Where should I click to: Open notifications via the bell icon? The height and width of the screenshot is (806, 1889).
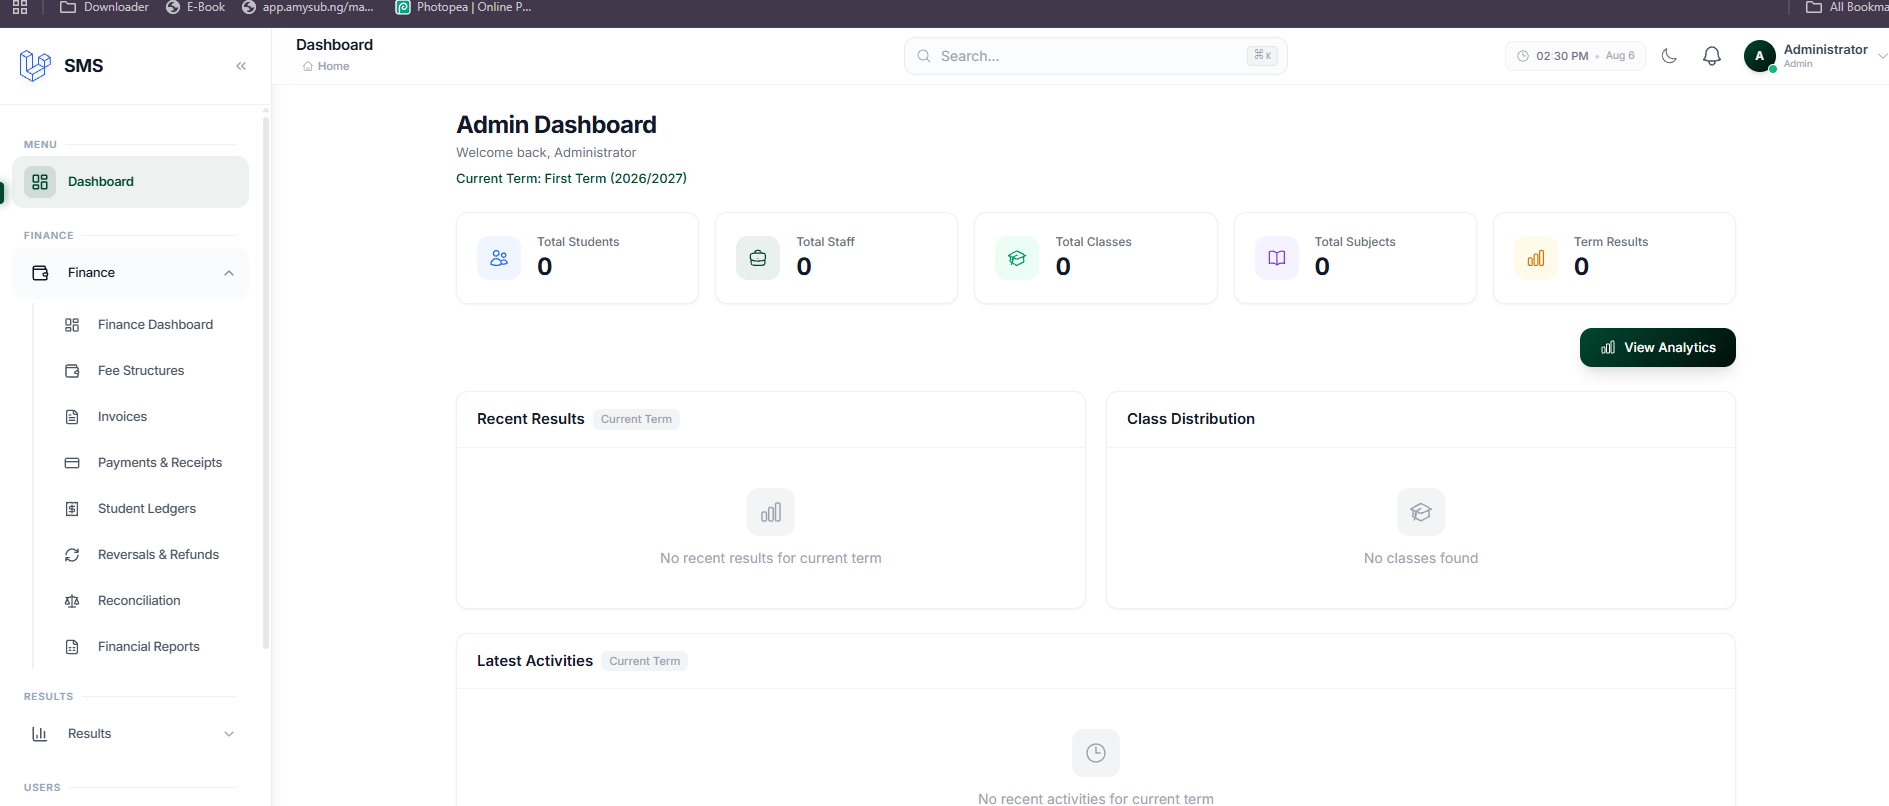pos(1712,56)
